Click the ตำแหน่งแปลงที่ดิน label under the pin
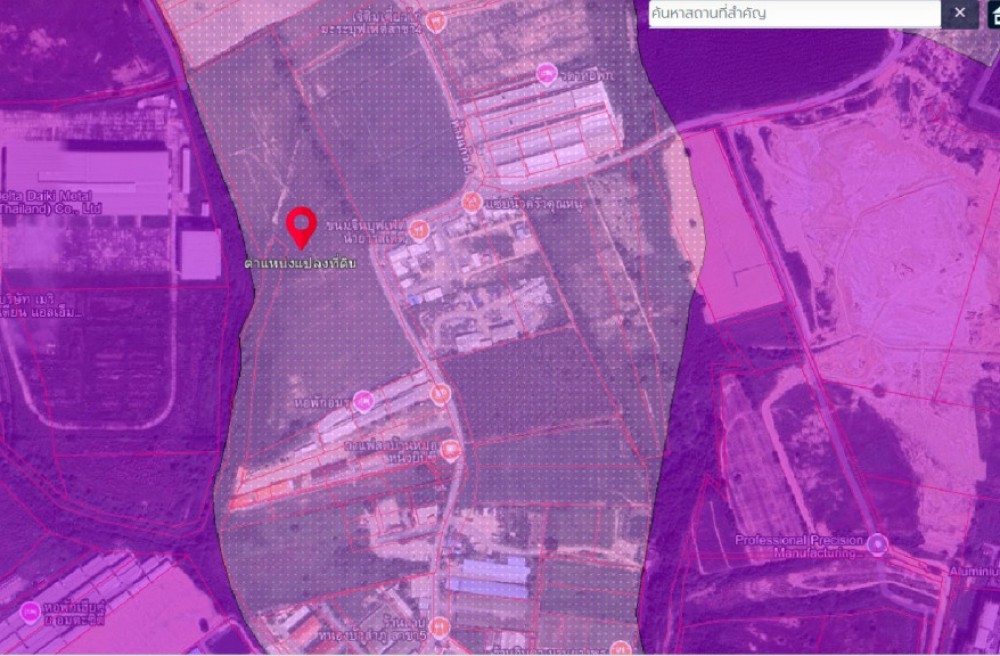The height and width of the screenshot is (656, 1000). pyautogui.click(x=300, y=264)
